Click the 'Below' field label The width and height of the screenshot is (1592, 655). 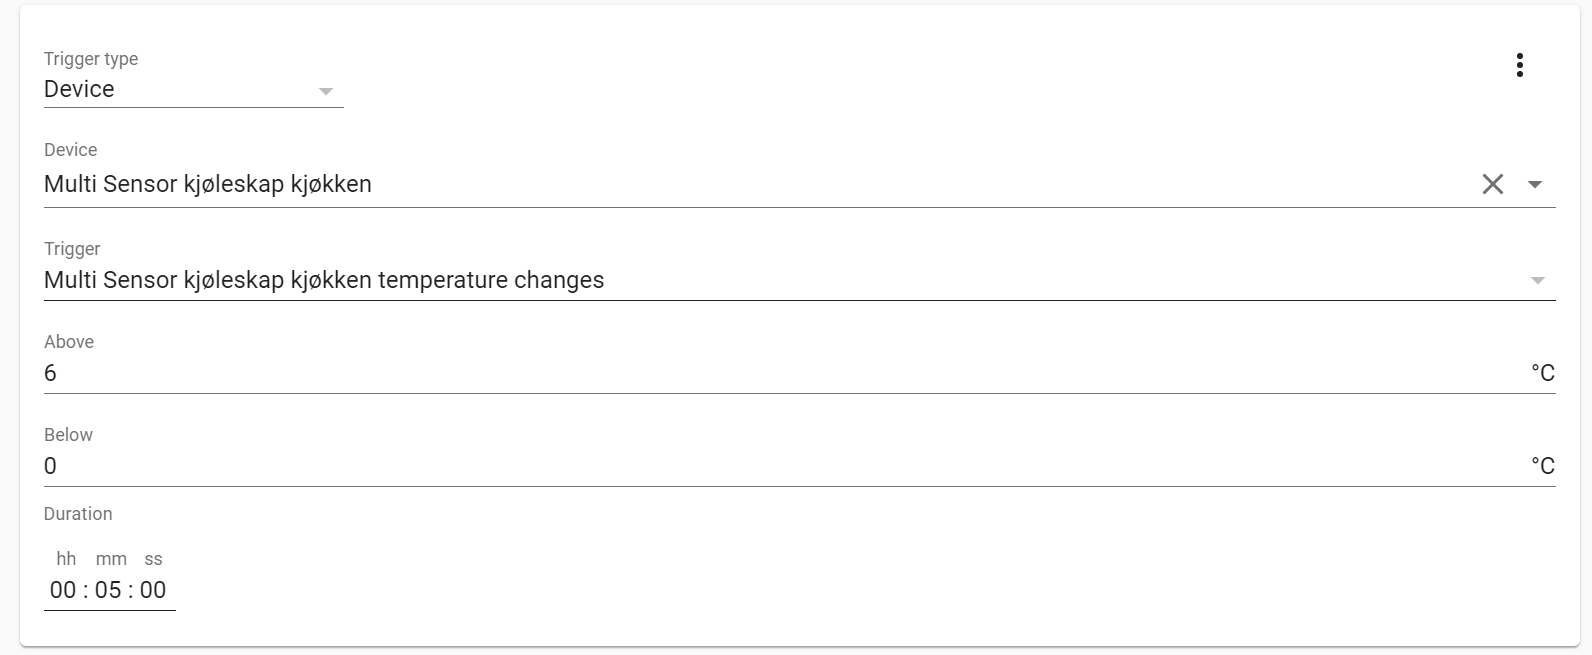tap(68, 435)
